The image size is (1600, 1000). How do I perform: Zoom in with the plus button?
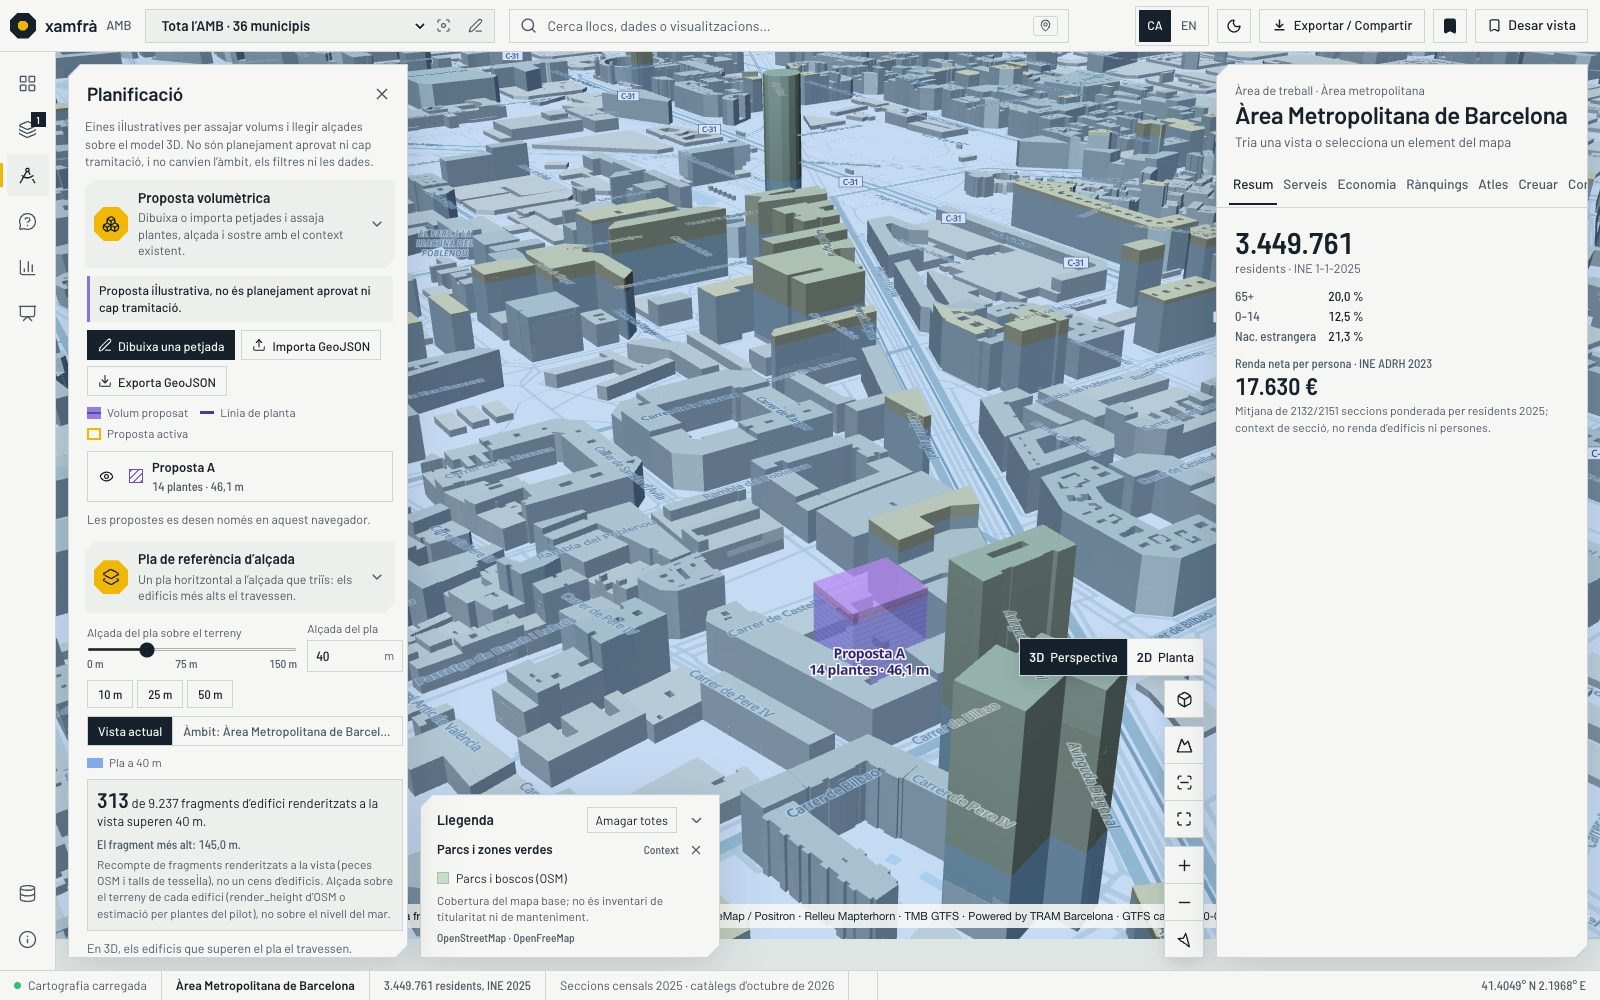(x=1184, y=866)
